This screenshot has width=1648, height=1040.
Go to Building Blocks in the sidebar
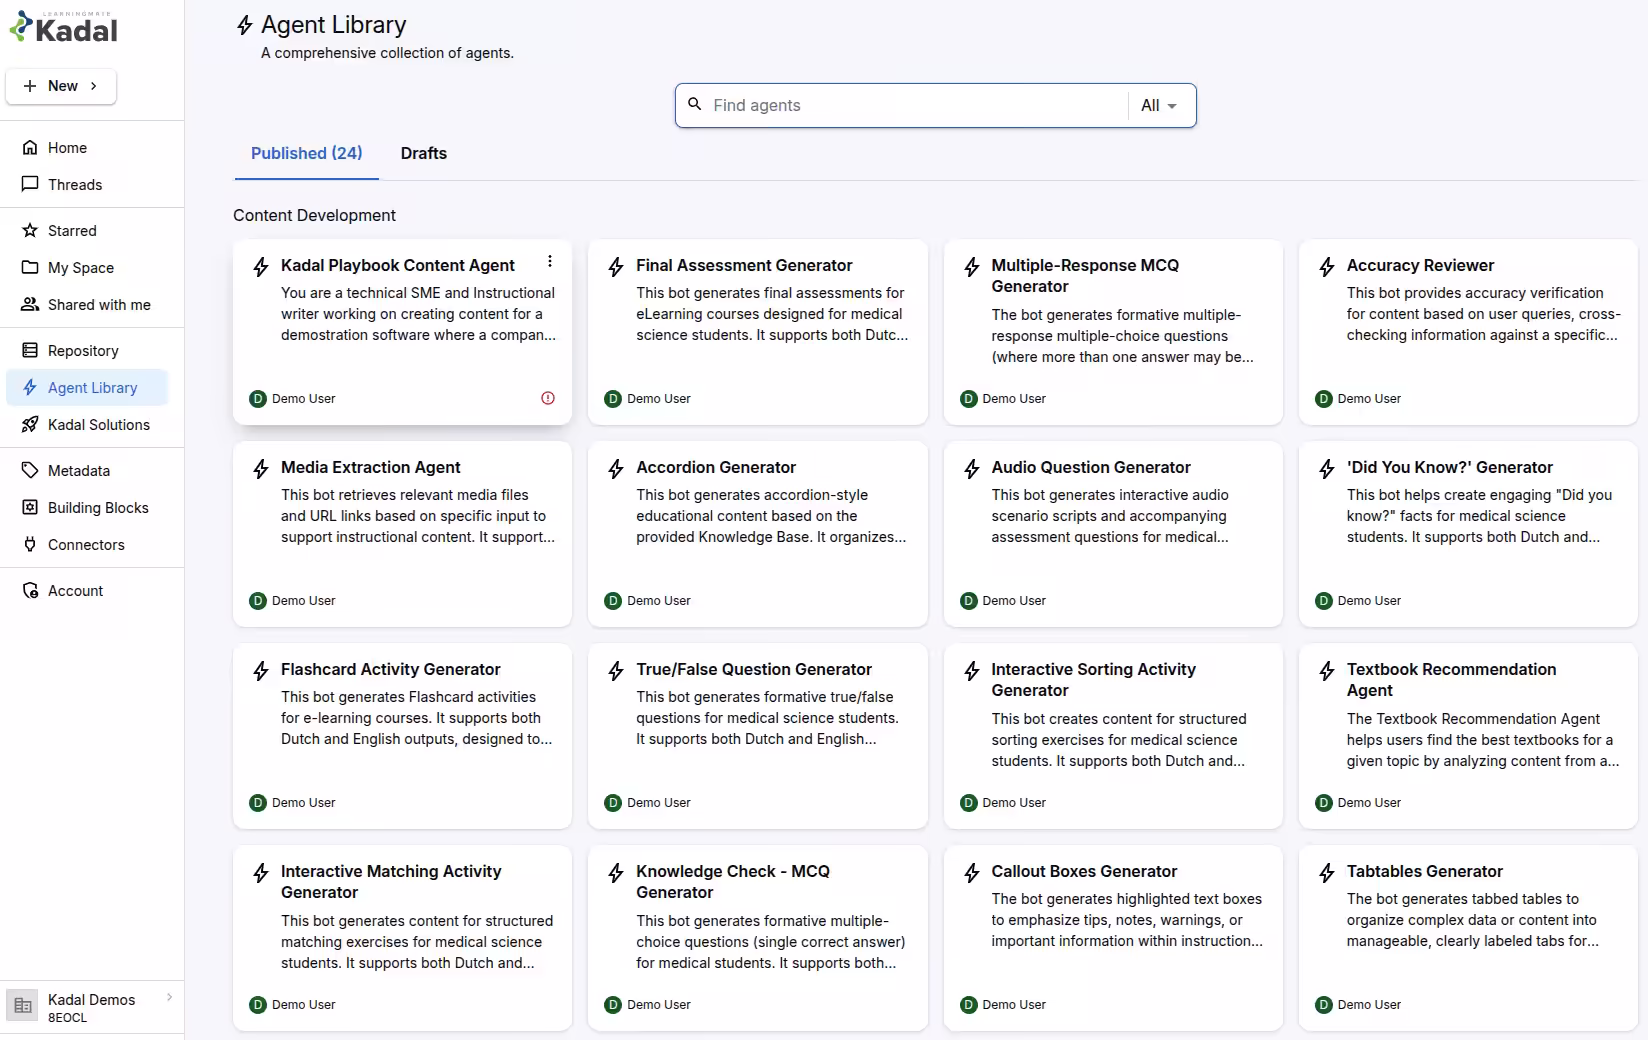click(x=98, y=508)
